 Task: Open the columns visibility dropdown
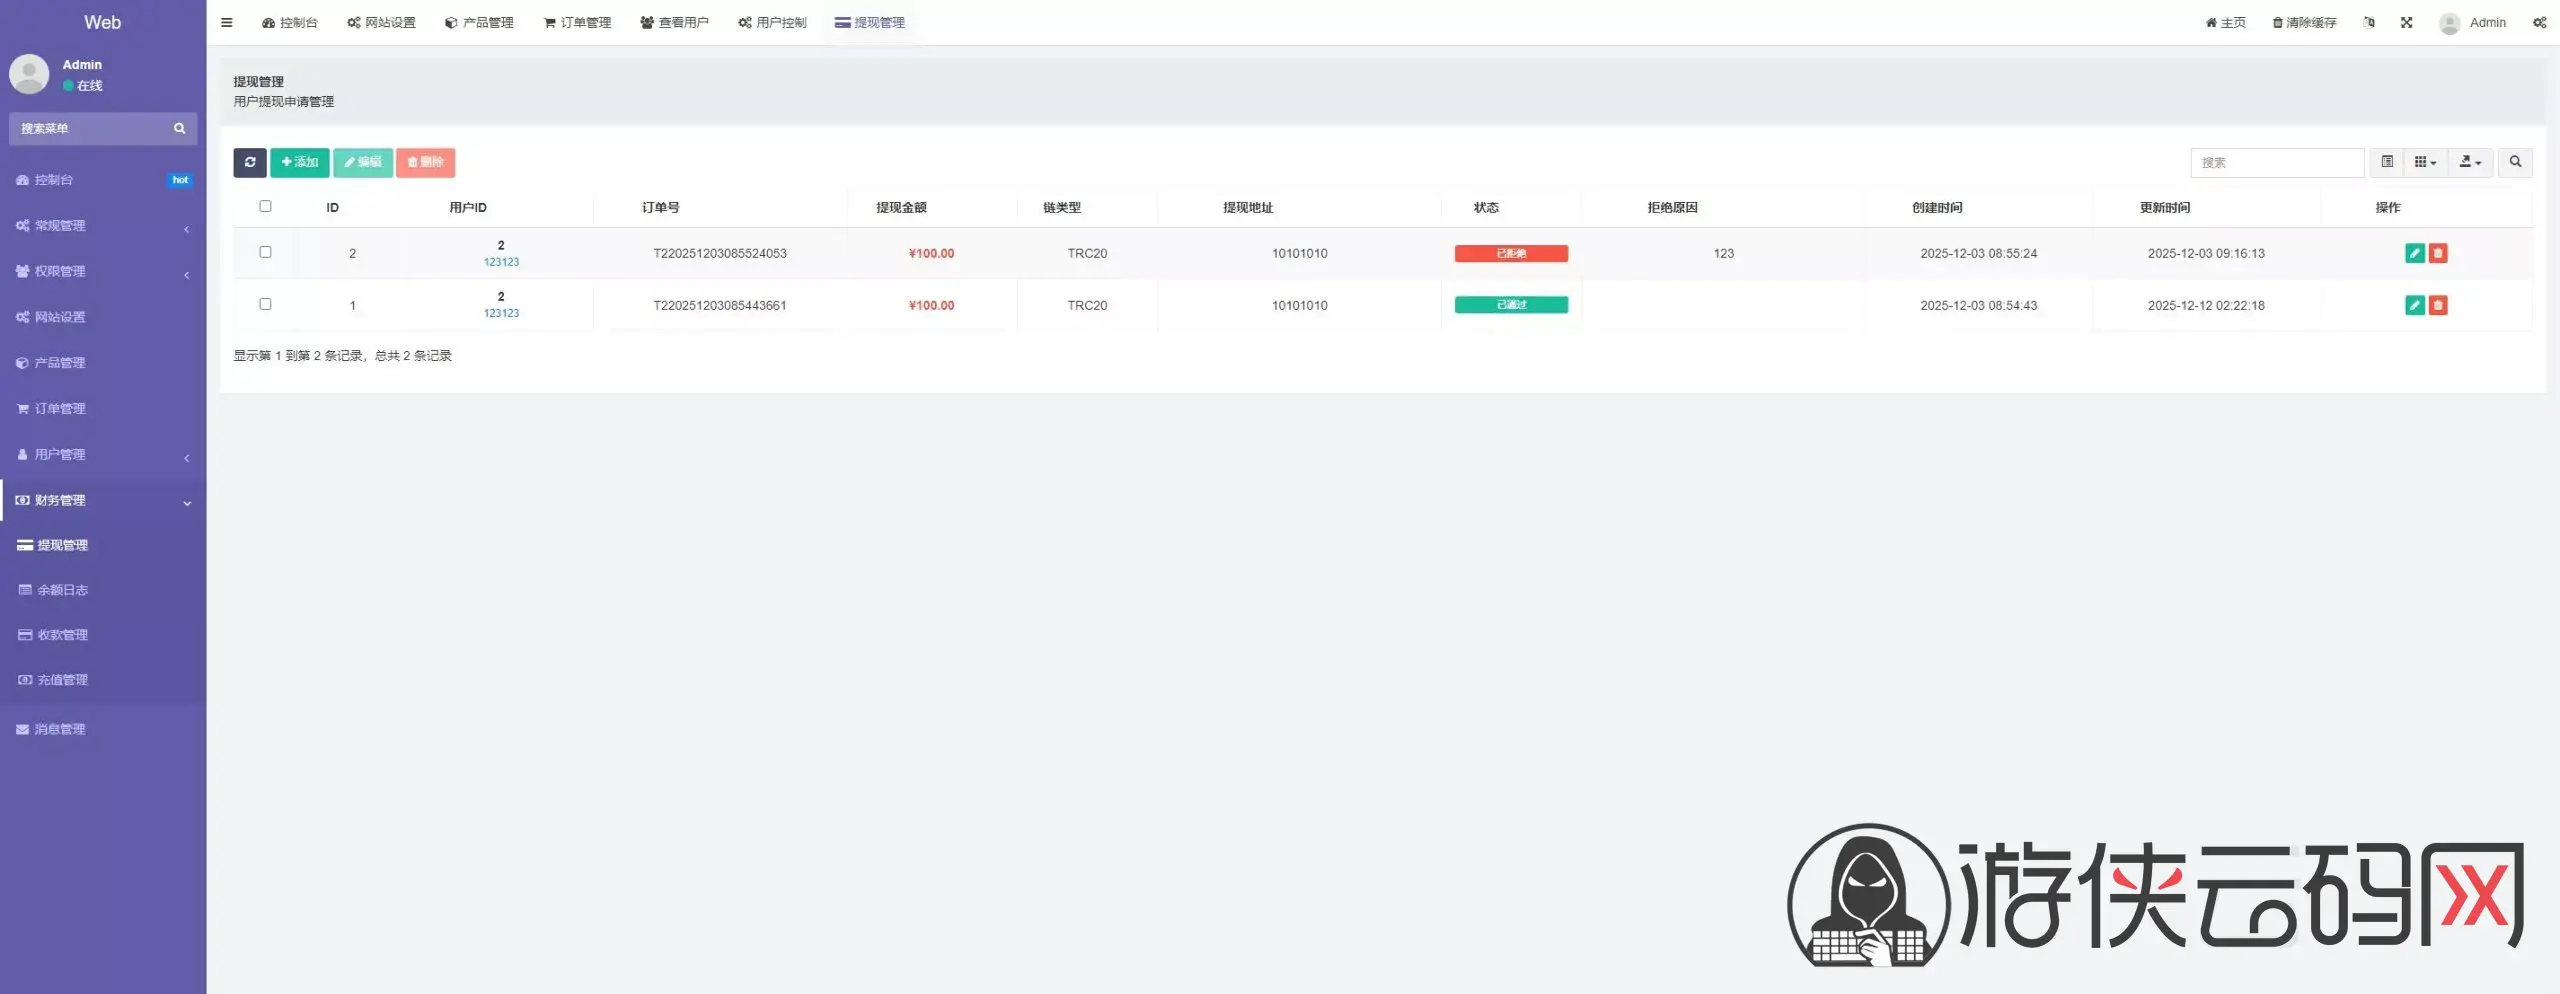(x=2425, y=162)
